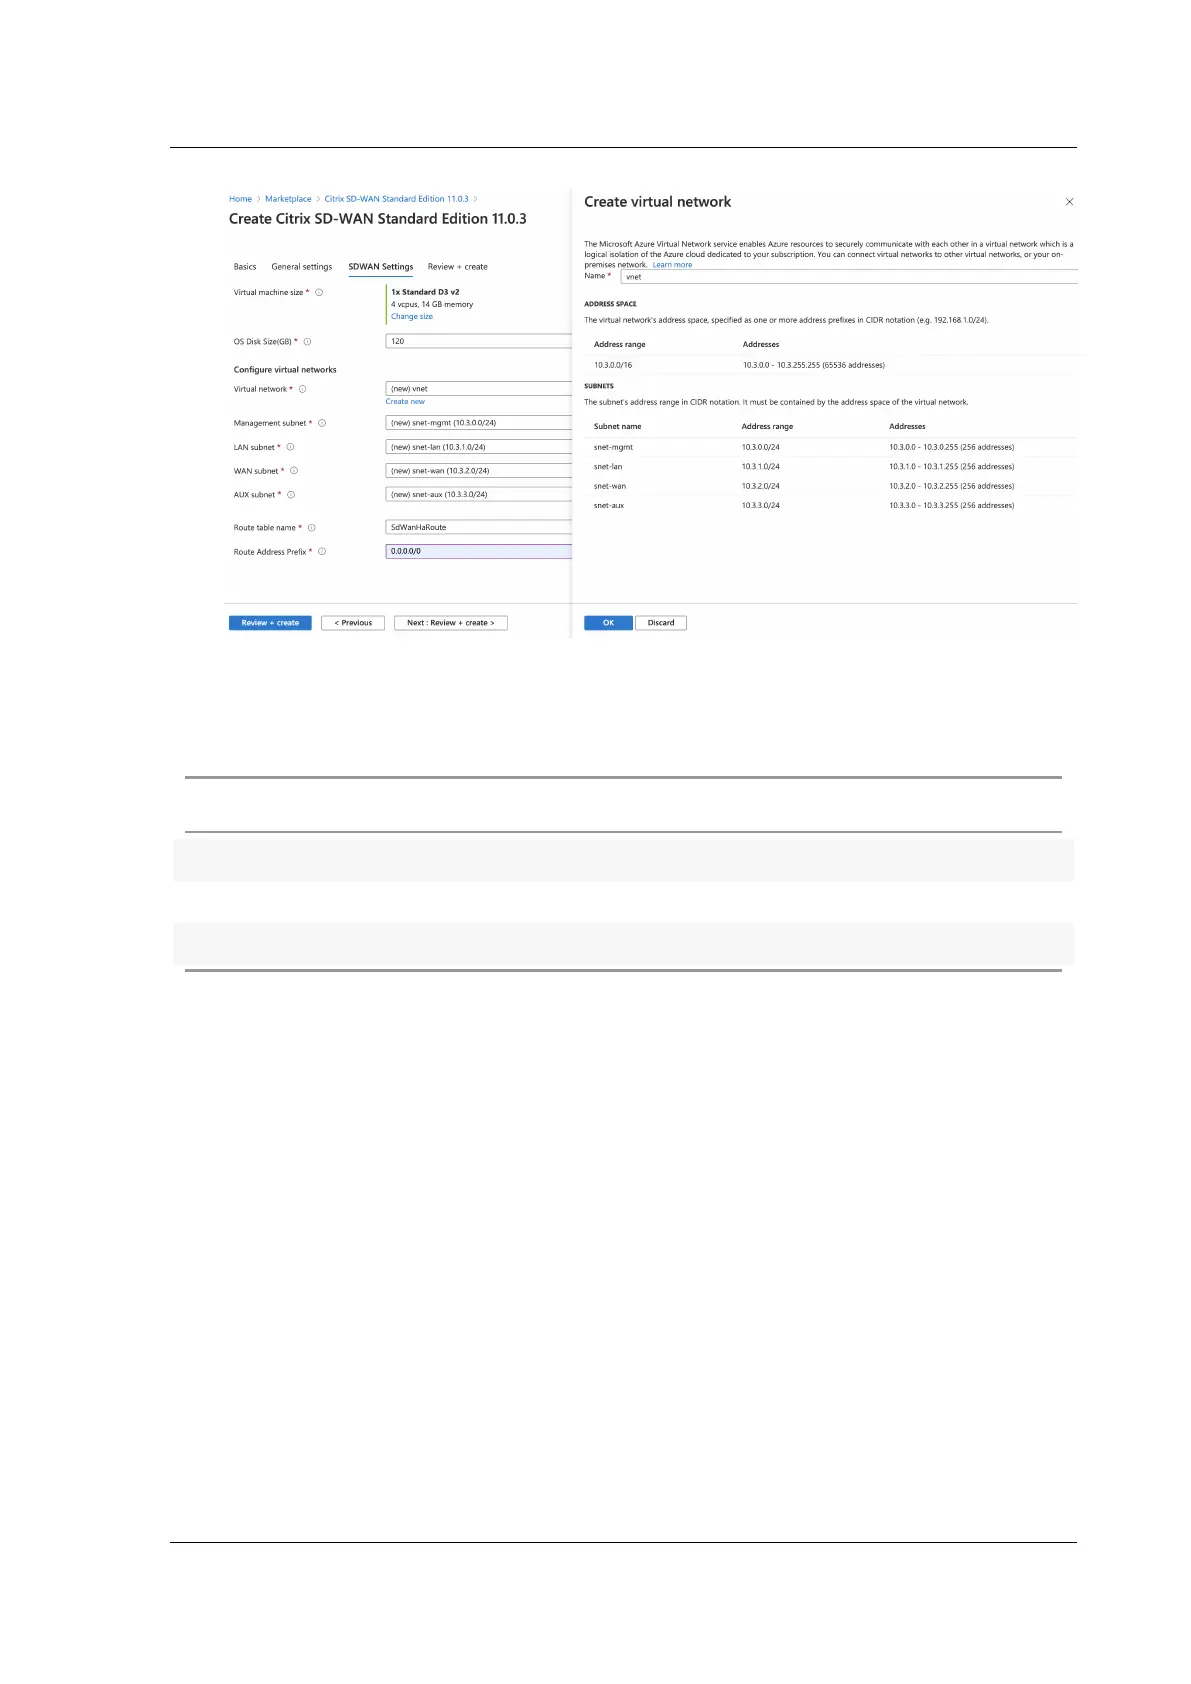Image resolution: width=1191 pixels, height=1684 pixels.
Task: Click info icon beside Virtual network label
Action: [302, 389]
